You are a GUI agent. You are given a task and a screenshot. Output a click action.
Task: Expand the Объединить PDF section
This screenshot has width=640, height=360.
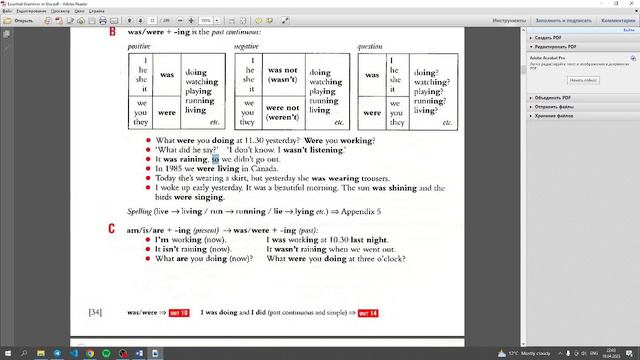click(x=552, y=98)
